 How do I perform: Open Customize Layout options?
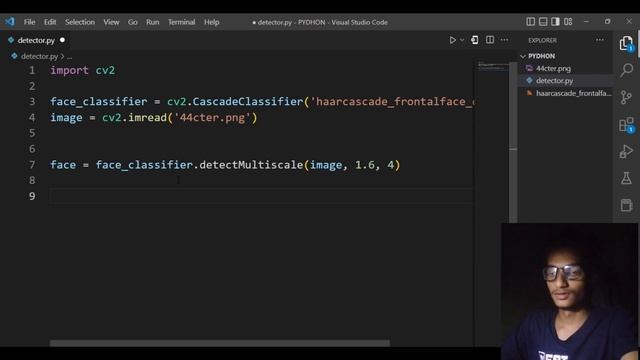point(568,22)
